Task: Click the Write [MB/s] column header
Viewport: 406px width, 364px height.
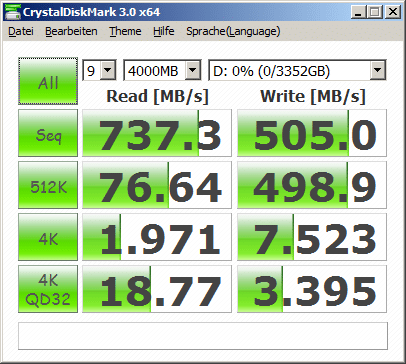Action: tap(313, 97)
